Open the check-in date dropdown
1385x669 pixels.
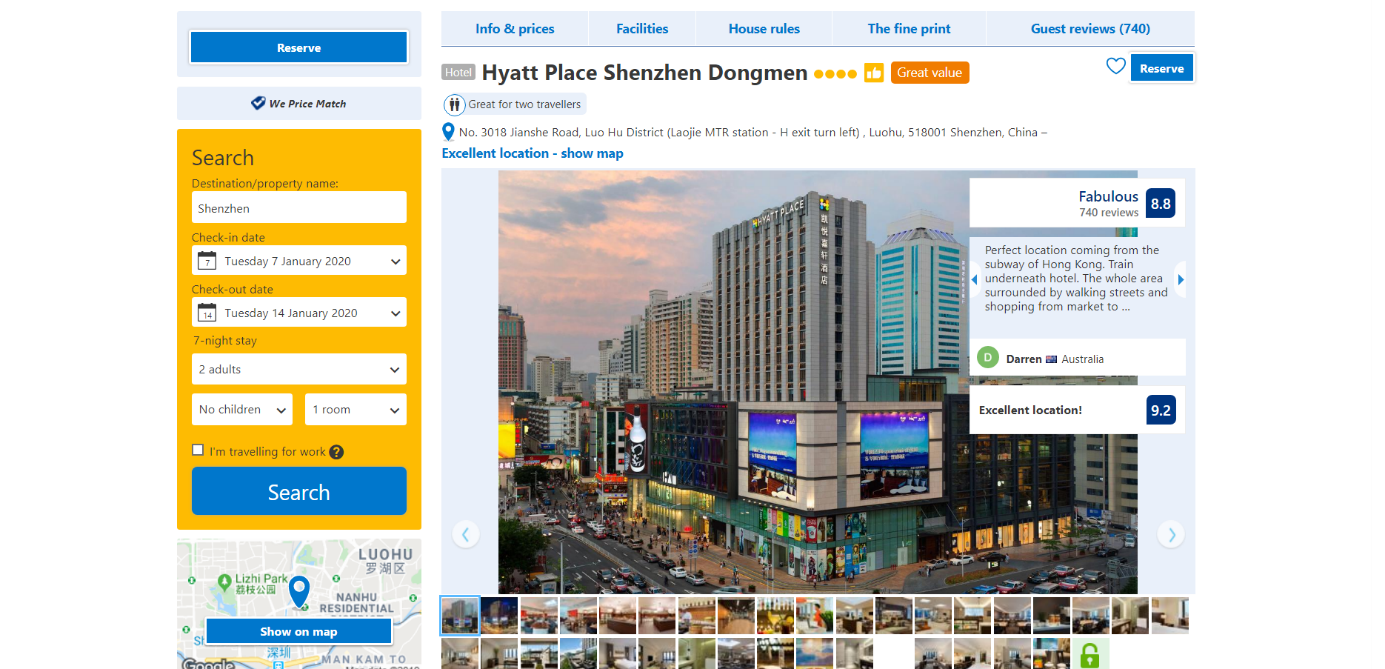[x=299, y=261]
